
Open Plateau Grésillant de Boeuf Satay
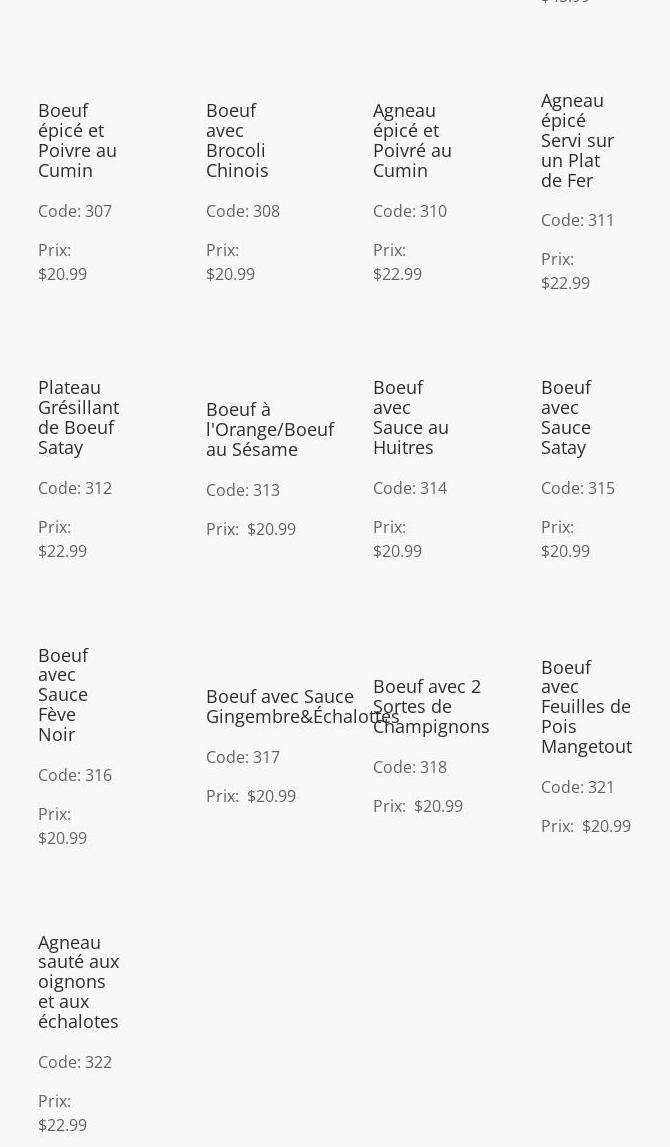[x=78, y=418]
